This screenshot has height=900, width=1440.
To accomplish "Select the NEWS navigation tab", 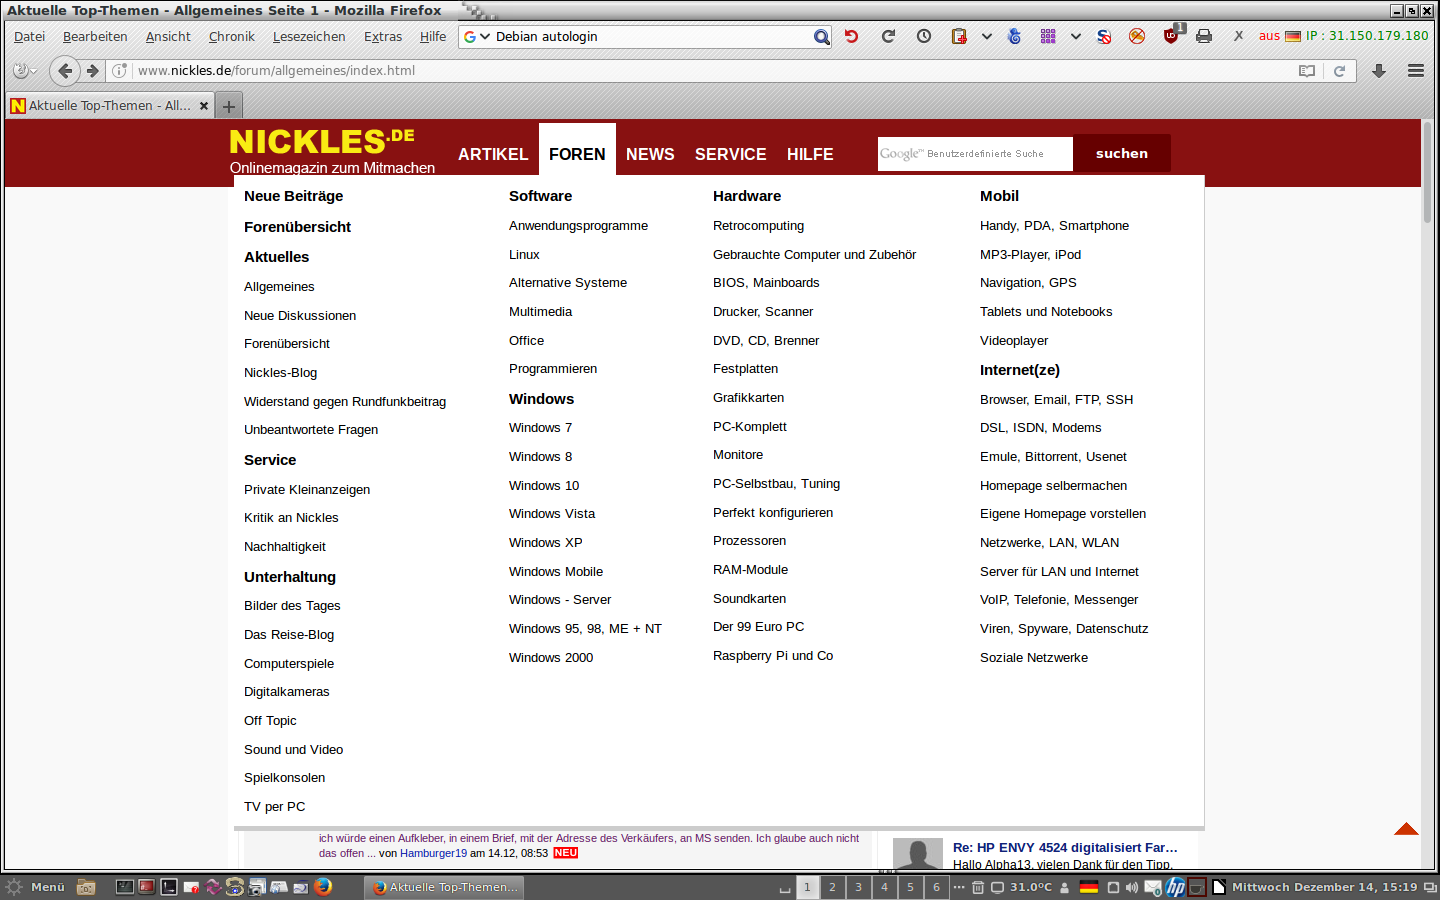I will pyautogui.click(x=650, y=154).
